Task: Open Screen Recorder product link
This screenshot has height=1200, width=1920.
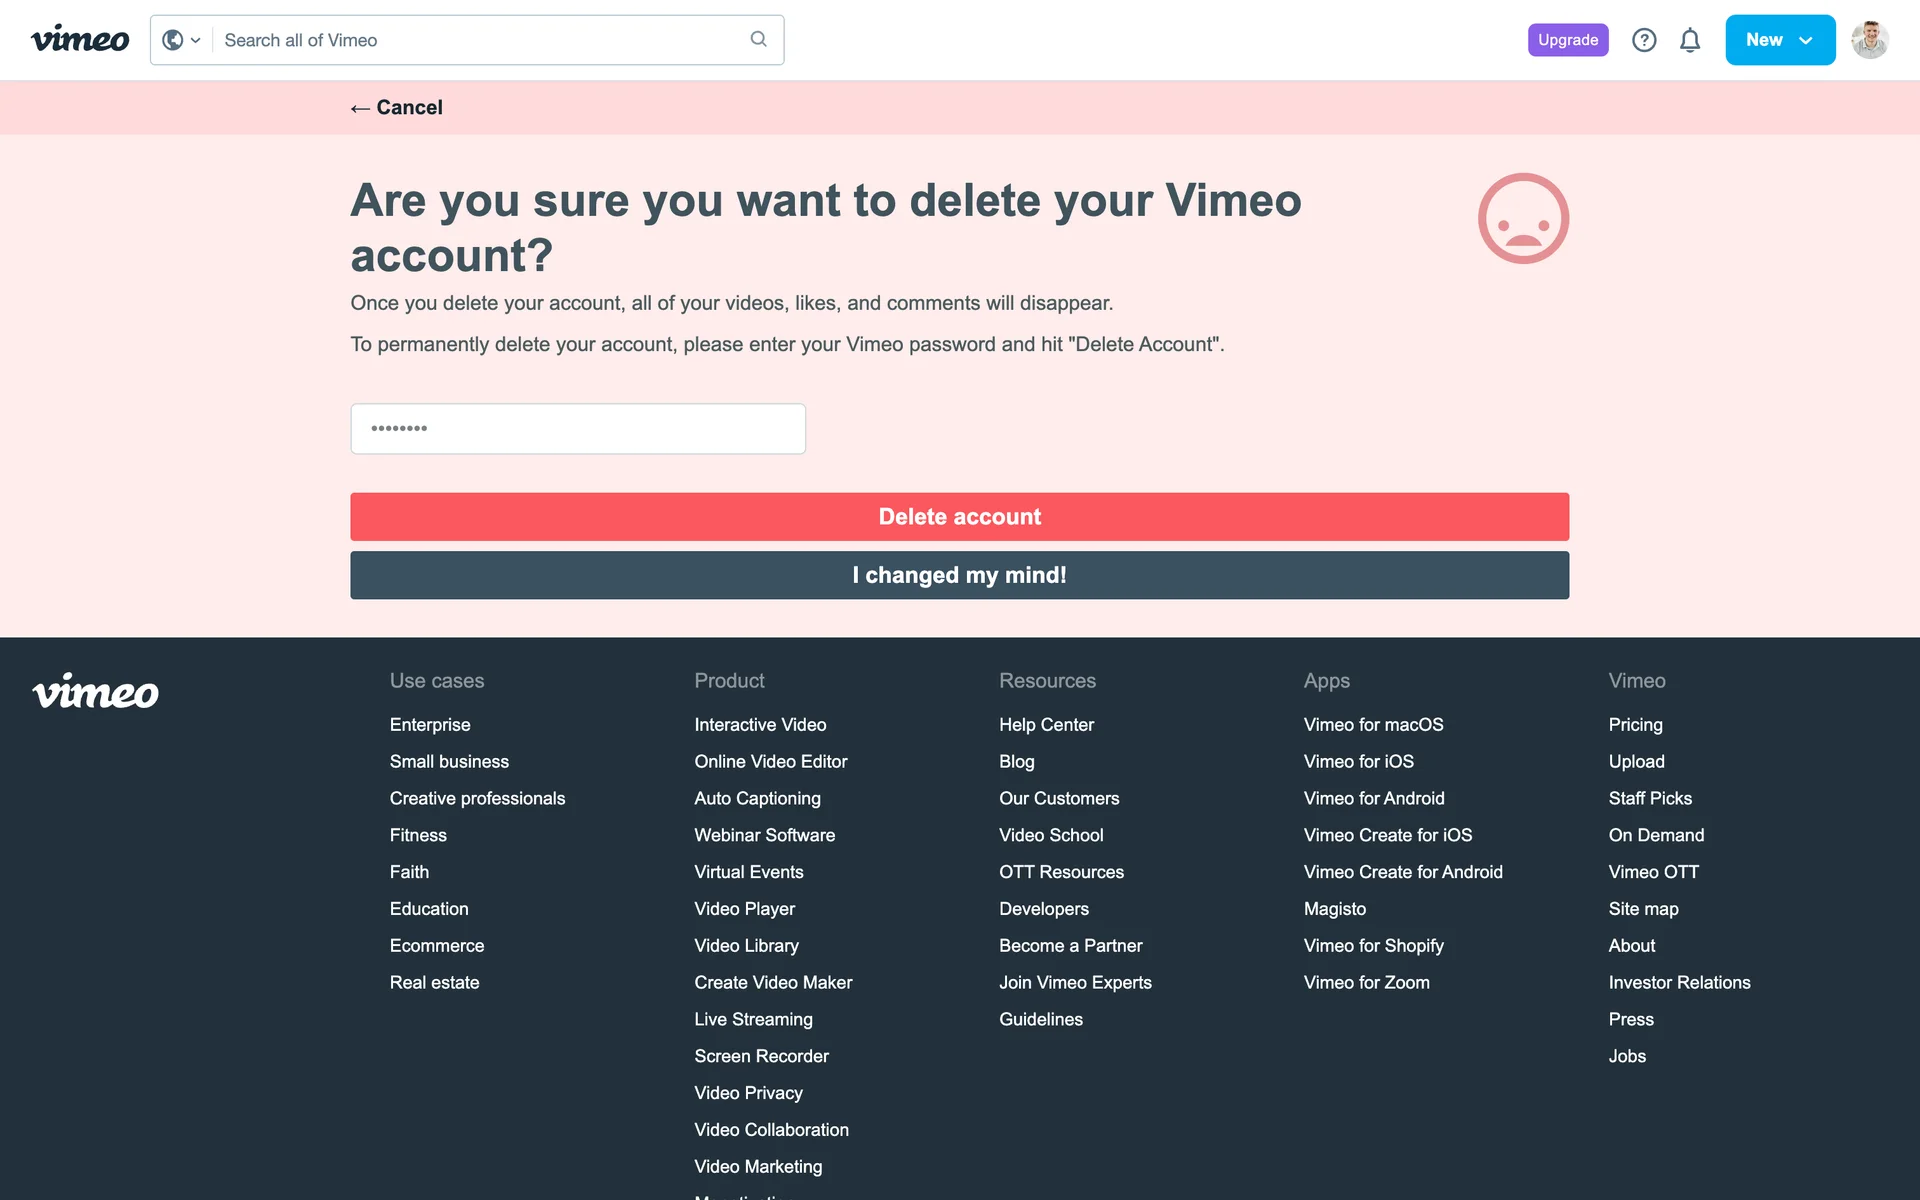Action: [x=761, y=1057]
